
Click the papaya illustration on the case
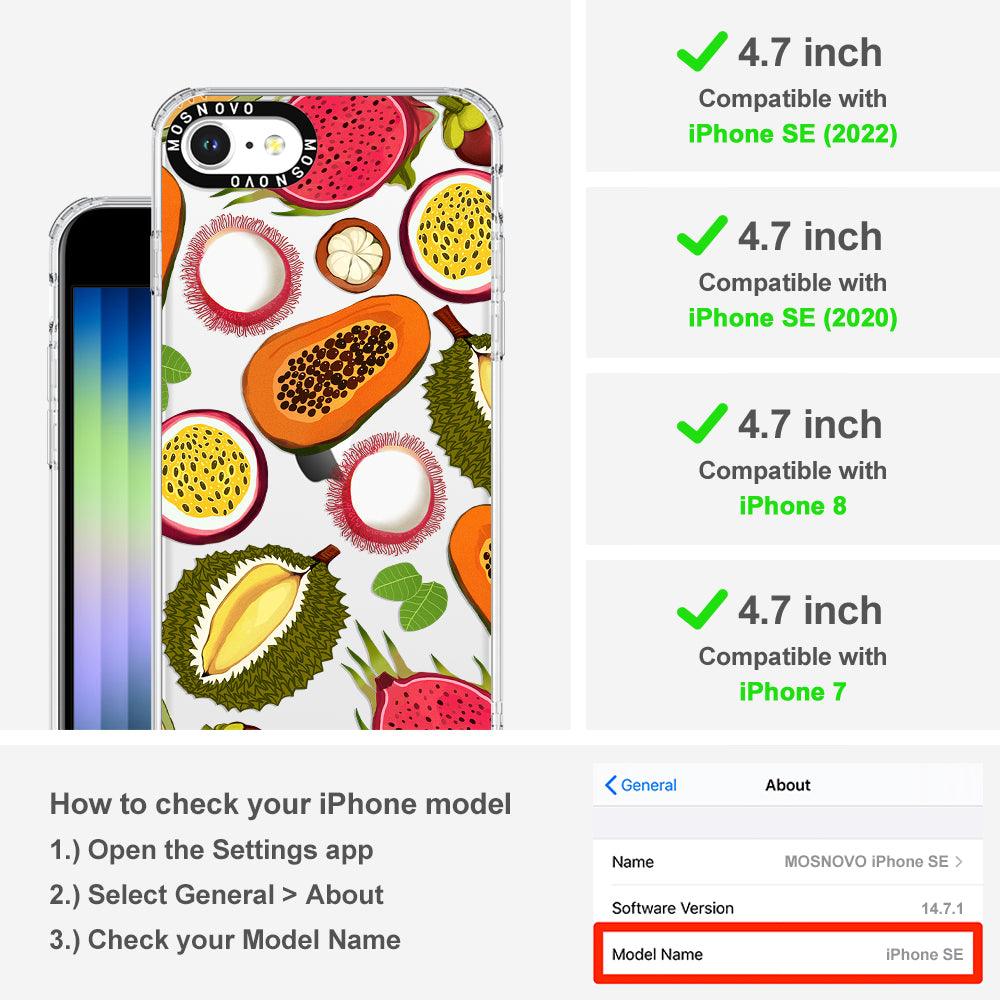337,372
